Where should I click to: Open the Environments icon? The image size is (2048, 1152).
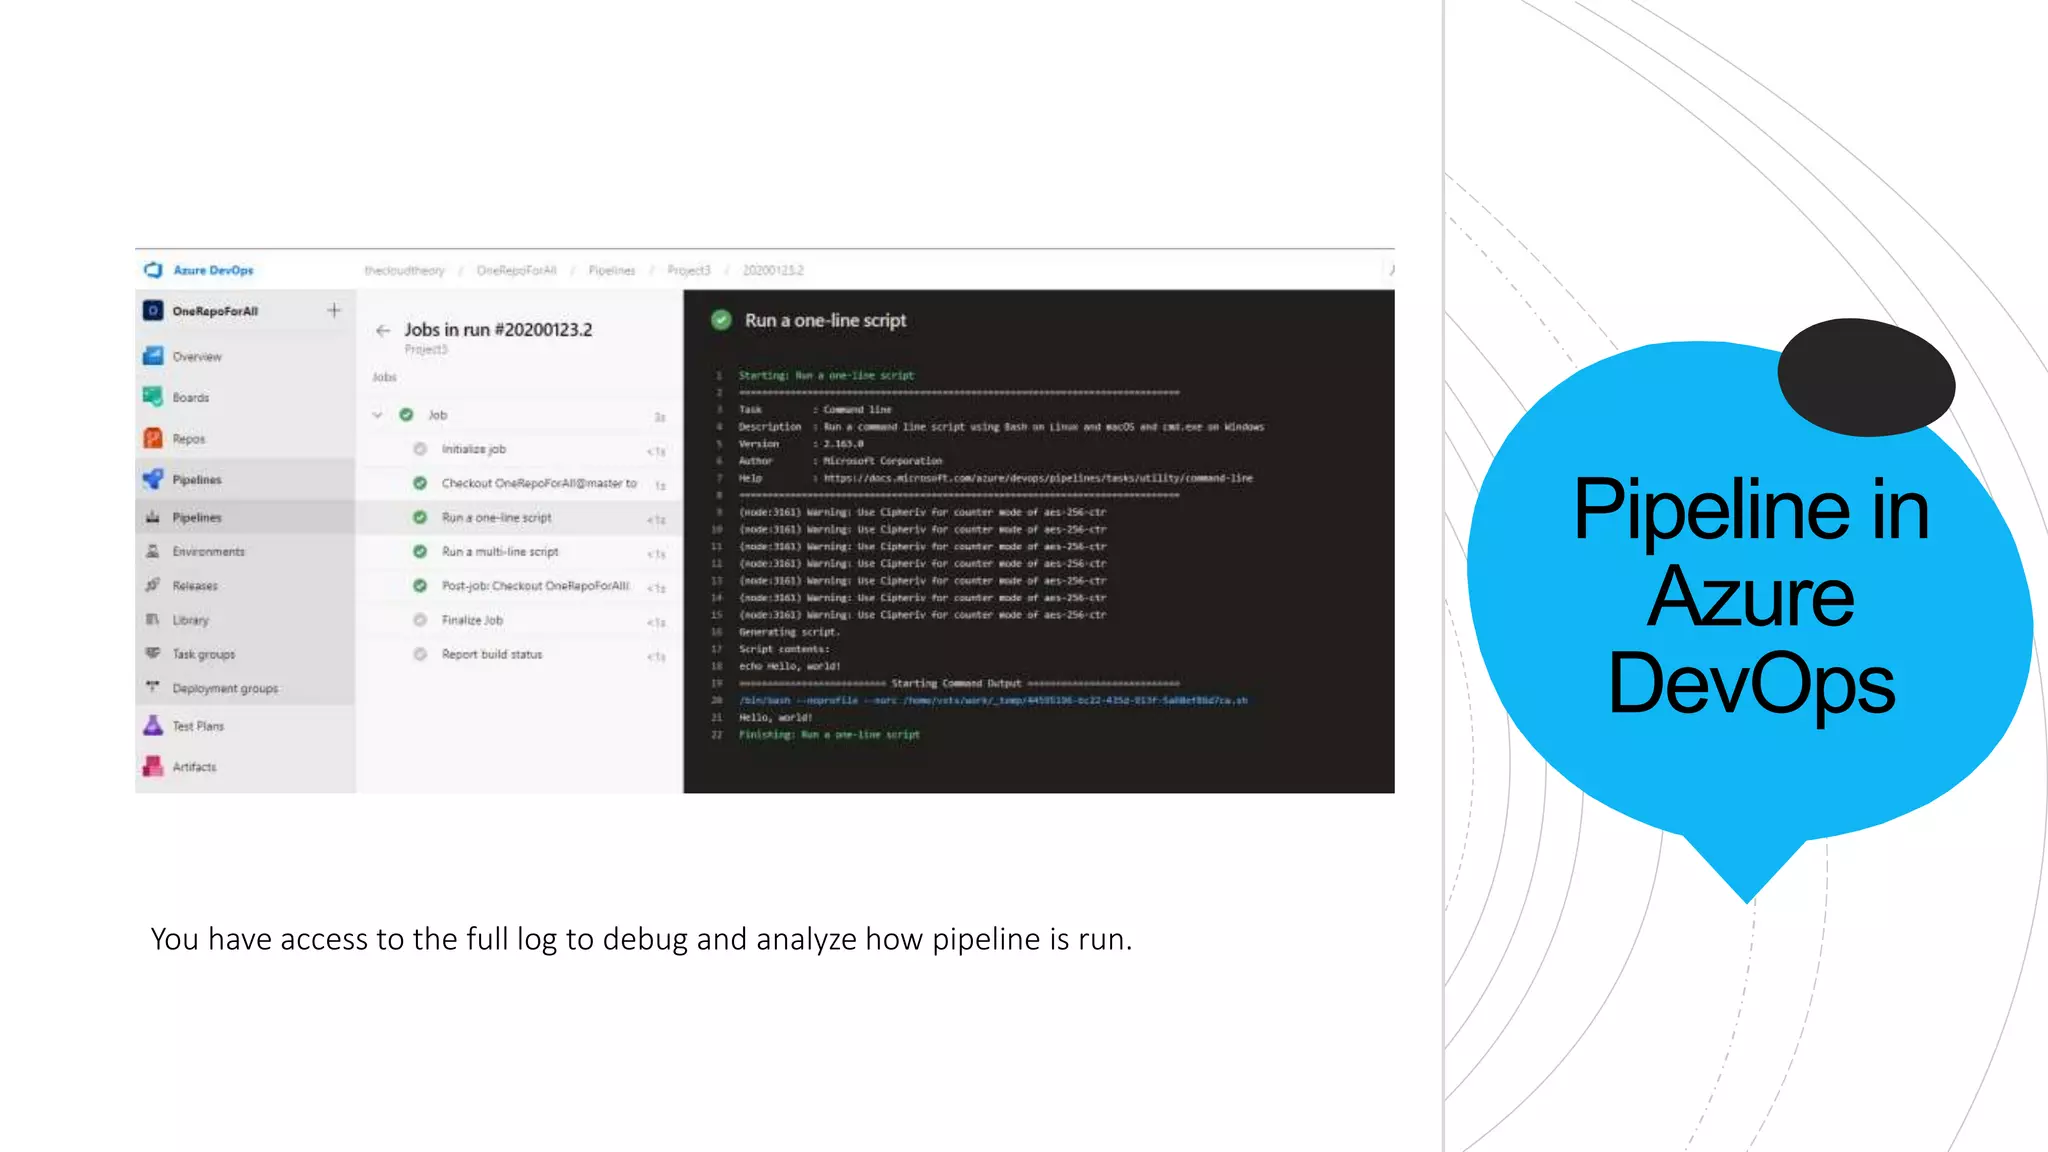[153, 551]
